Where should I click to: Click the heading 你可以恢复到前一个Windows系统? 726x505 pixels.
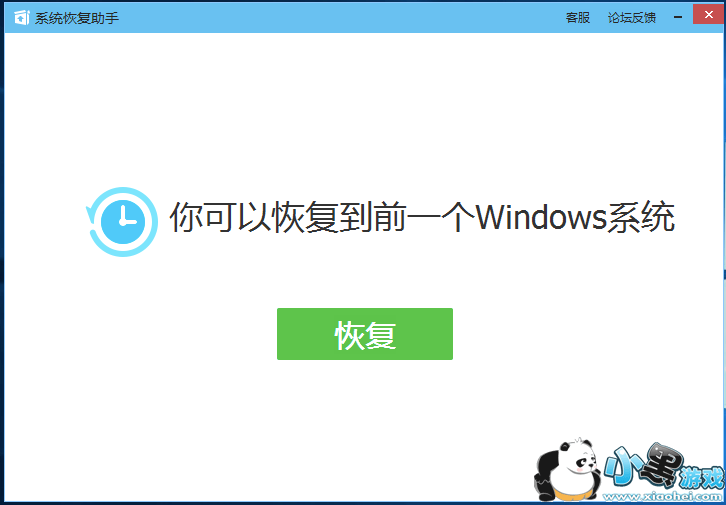422,216
